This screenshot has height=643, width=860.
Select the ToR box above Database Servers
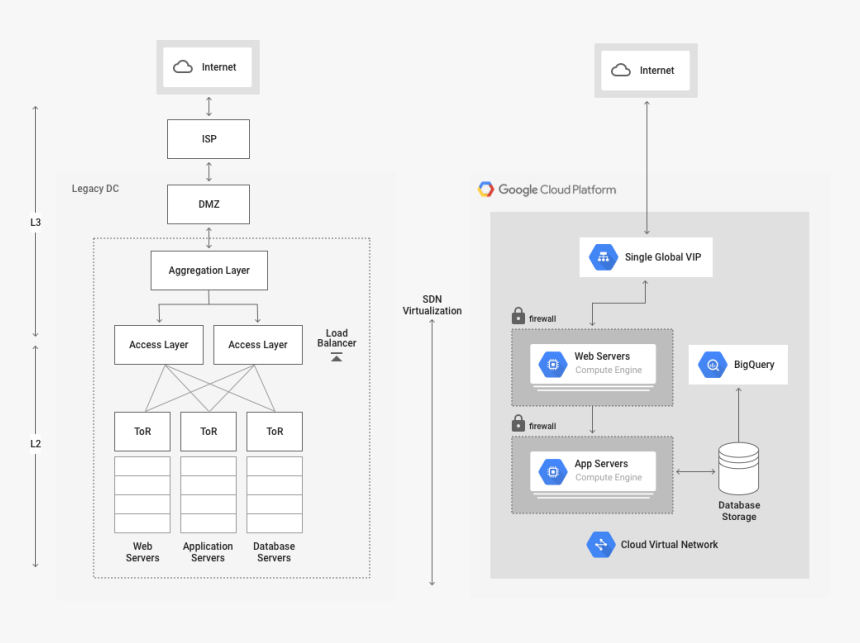pyautogui.click(x=275, y=431)
